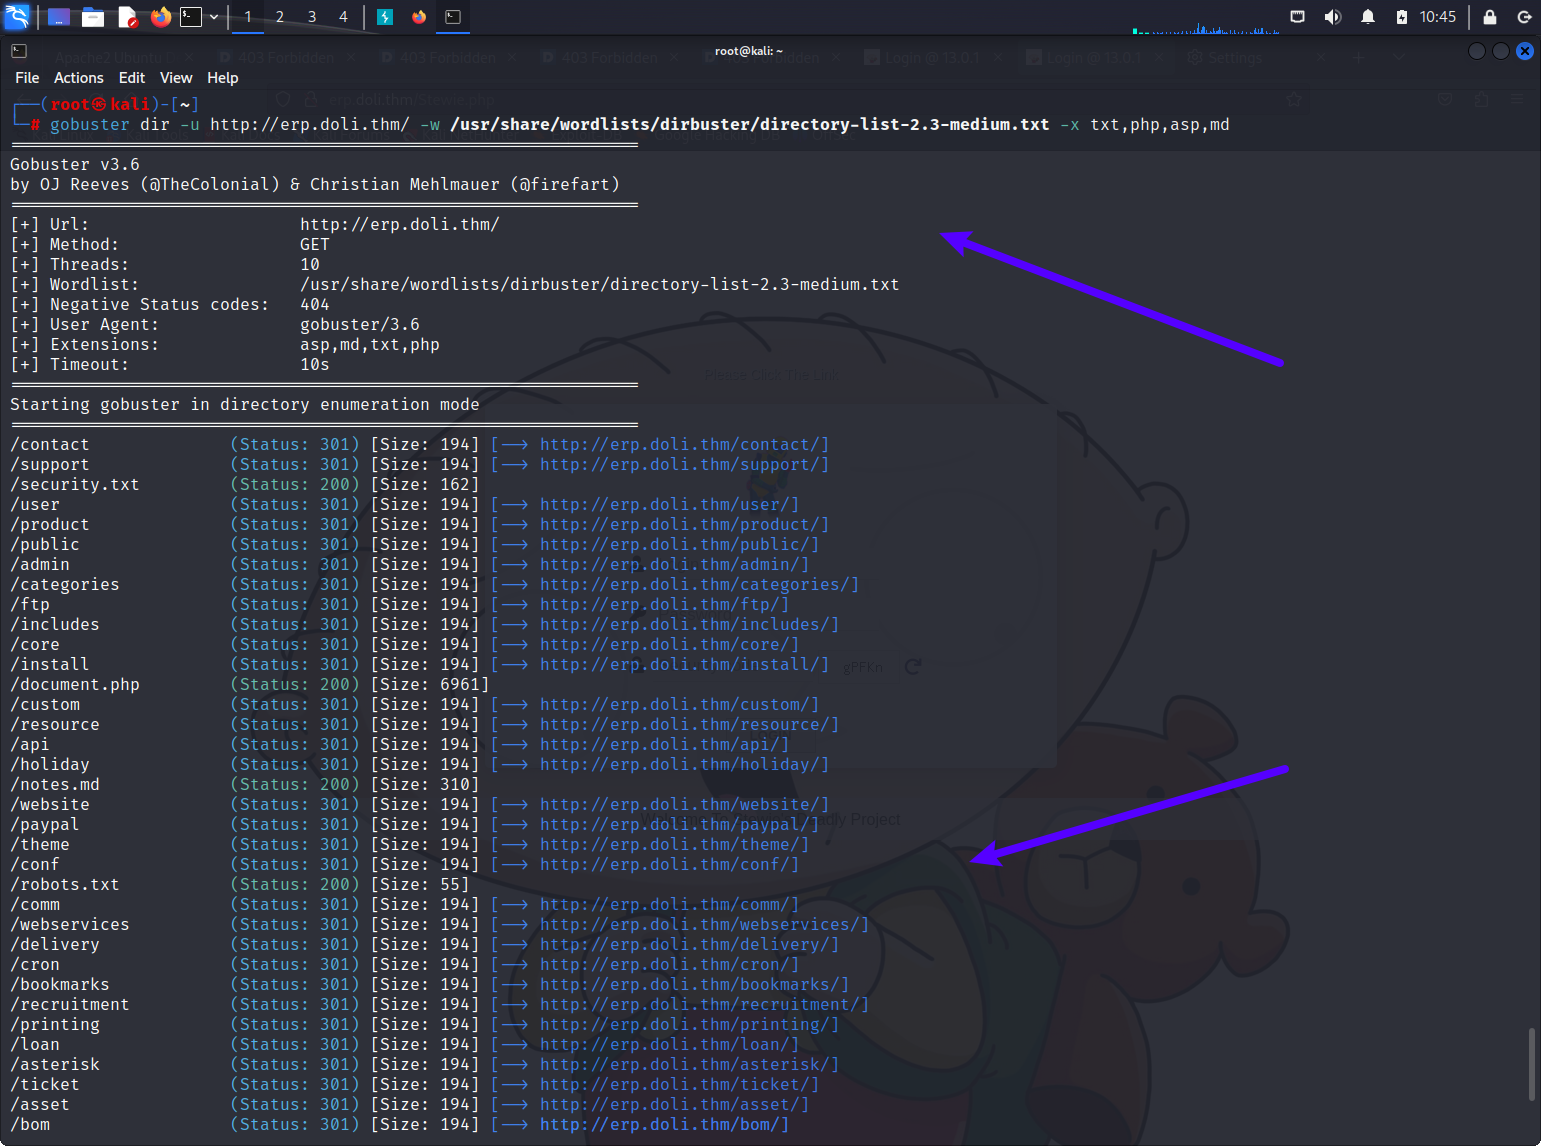Open the network connection tray icon

[1298, 17]
